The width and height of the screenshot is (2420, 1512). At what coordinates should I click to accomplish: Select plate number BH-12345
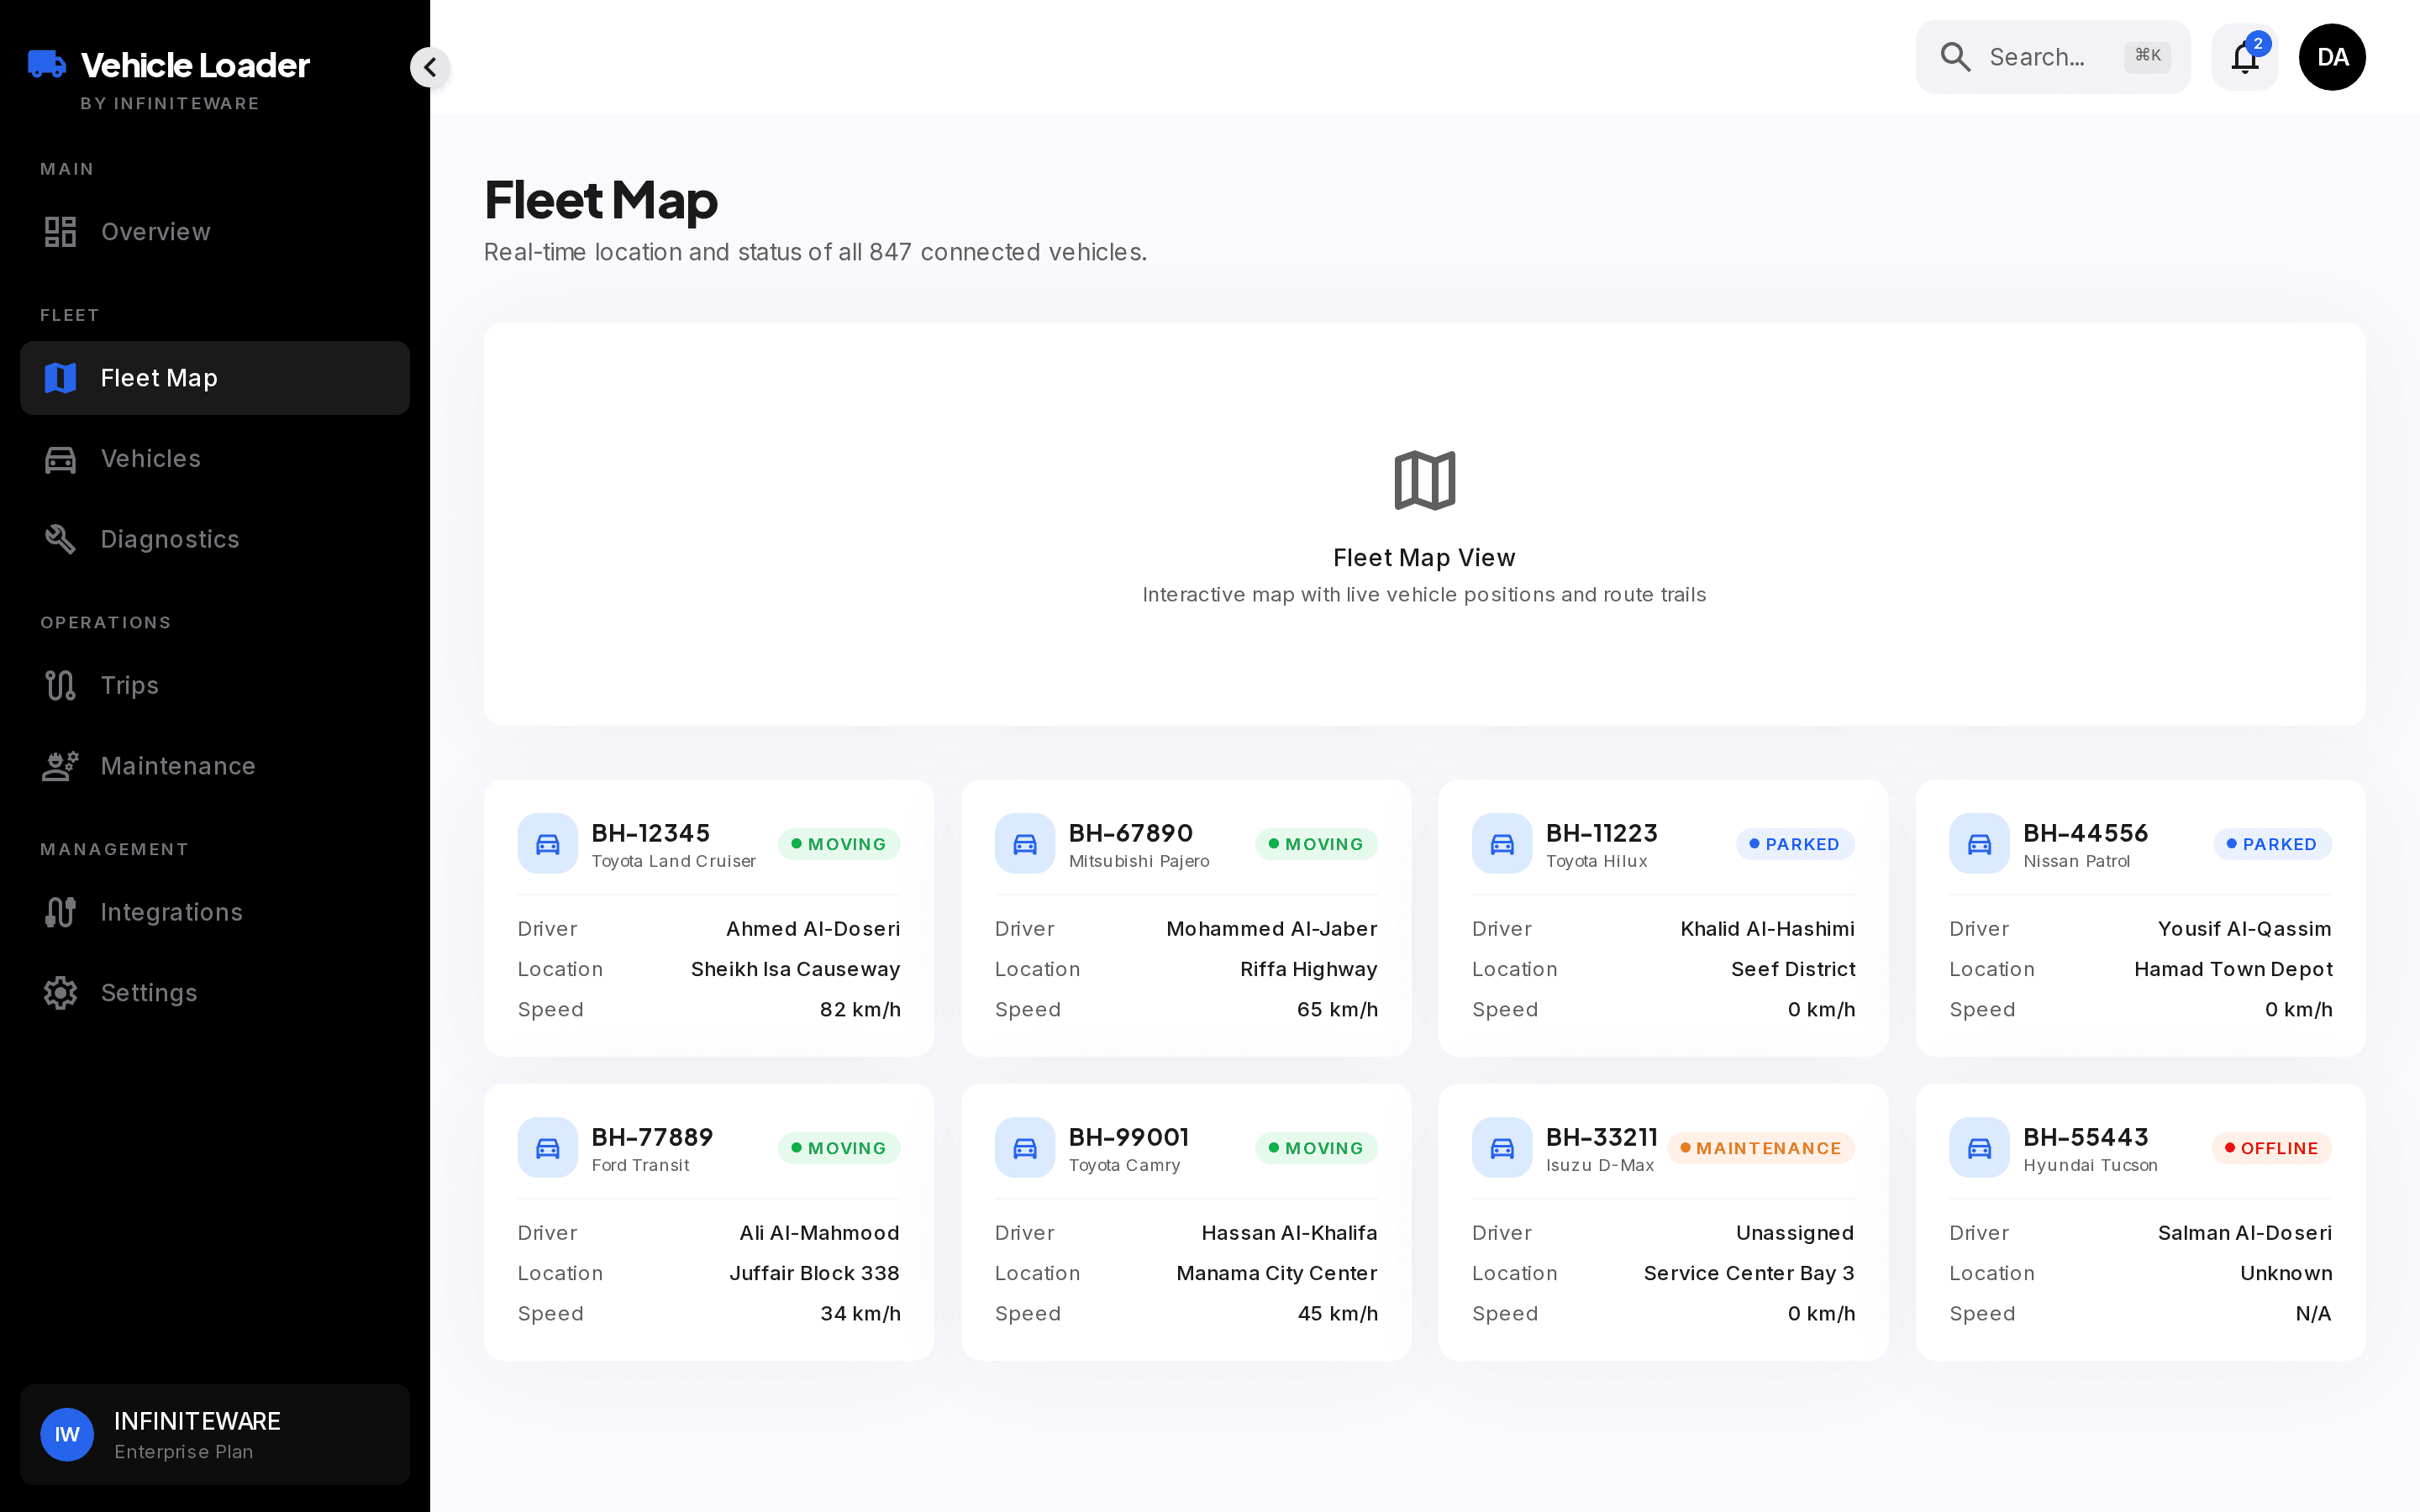pyautogui.click(x=651, y=833)
